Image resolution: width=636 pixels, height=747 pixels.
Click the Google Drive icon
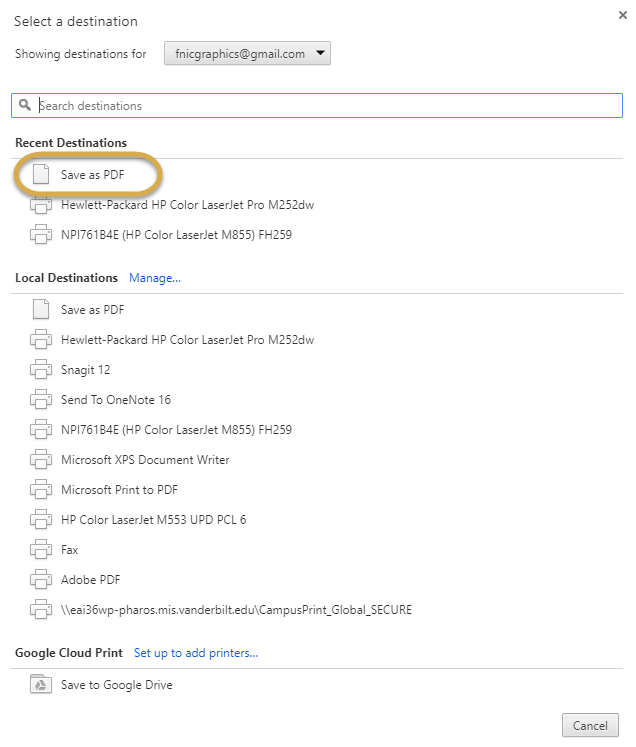(x=41, y=684)
